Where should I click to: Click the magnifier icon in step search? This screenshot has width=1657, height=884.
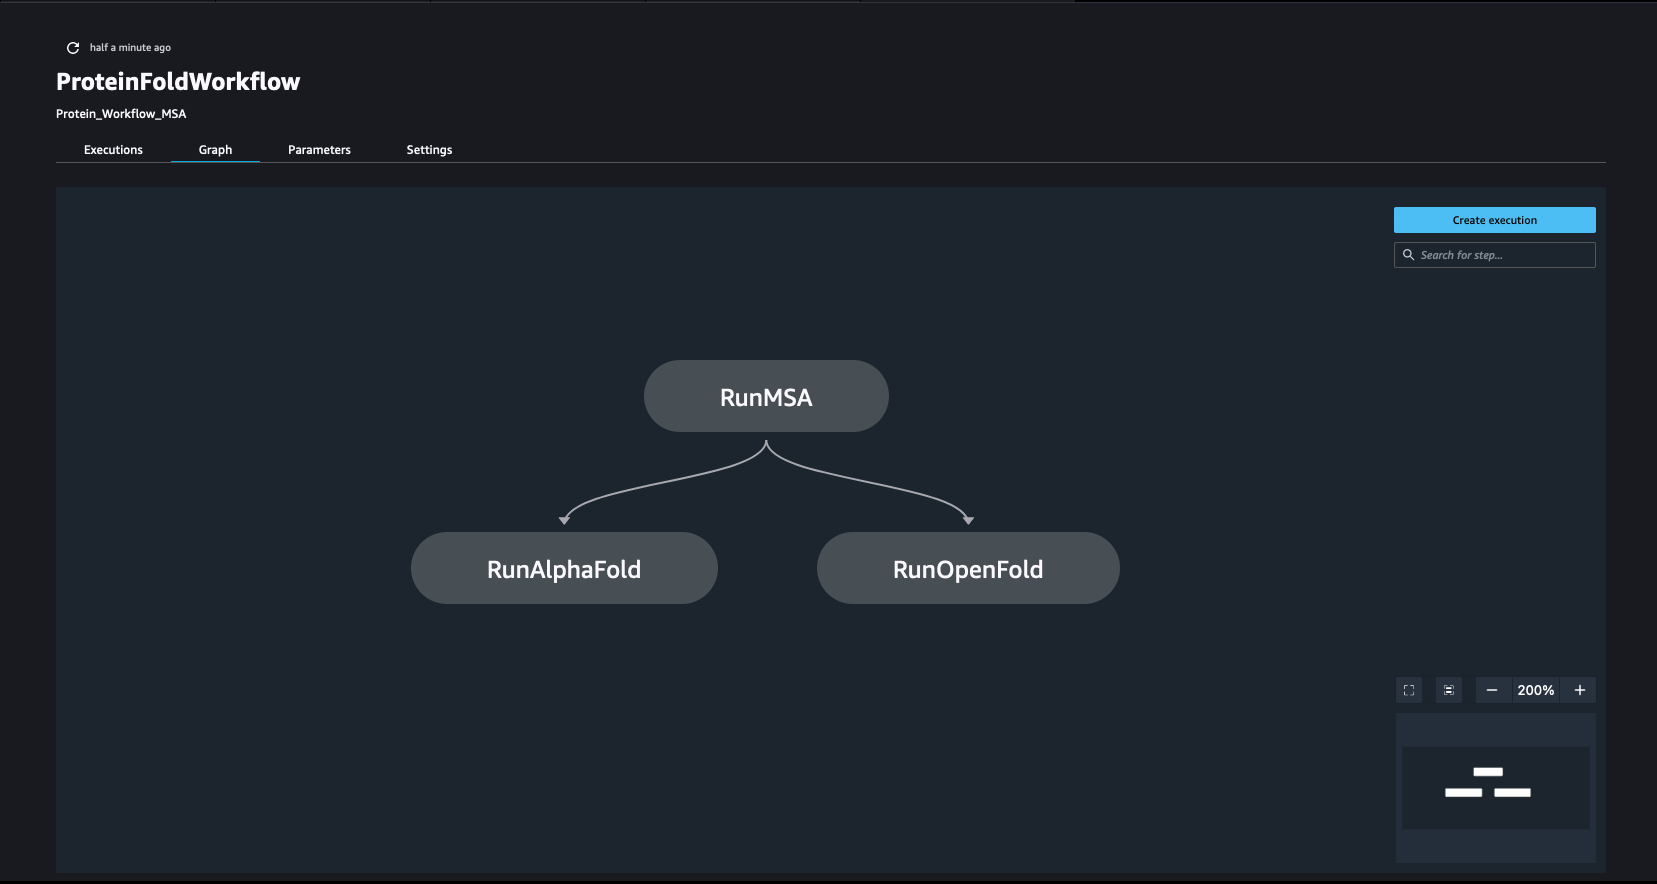(x=1409, y=255)
